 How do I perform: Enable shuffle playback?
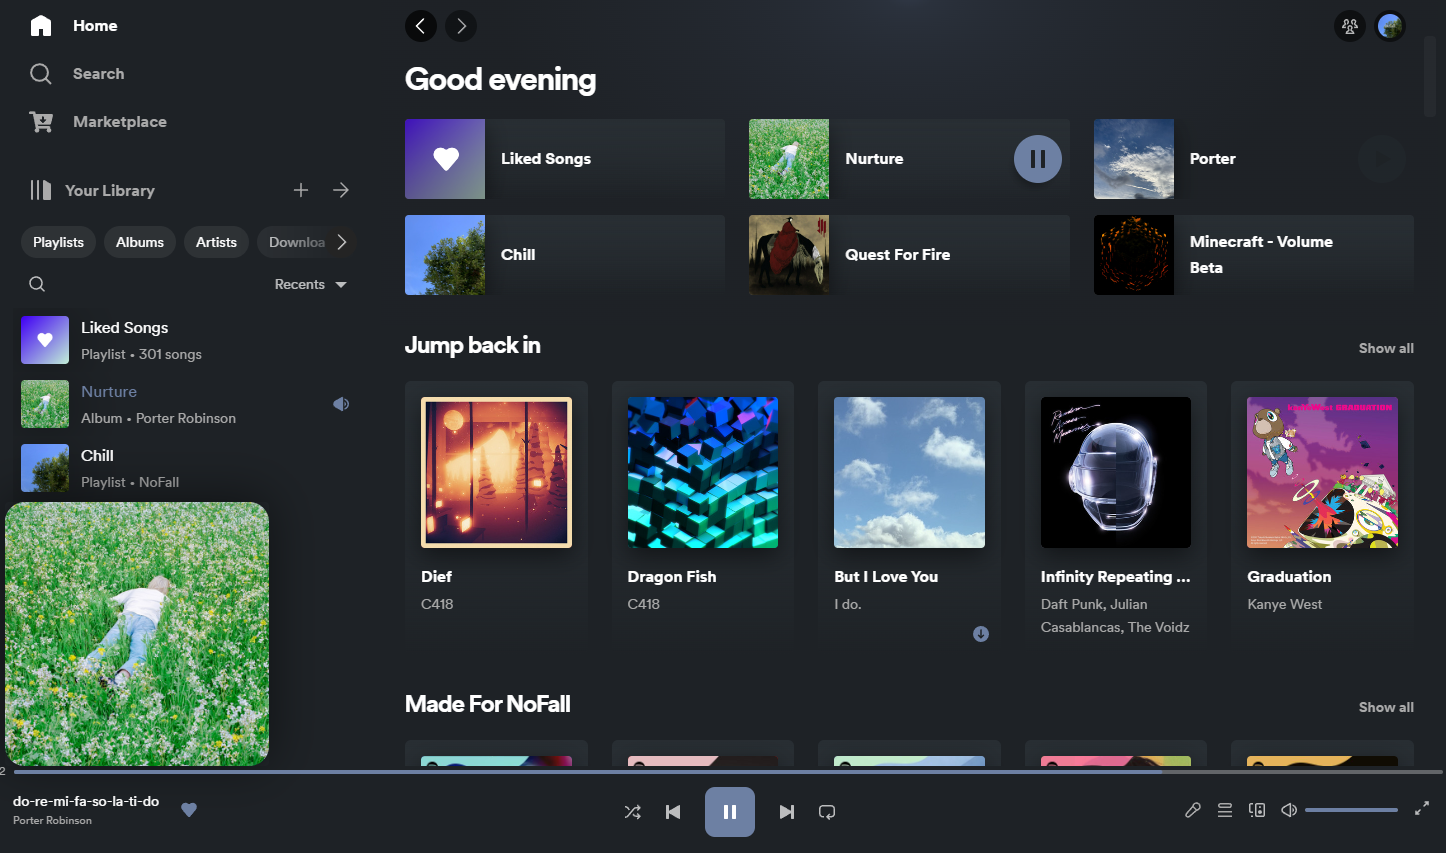[x=632, y=811]
